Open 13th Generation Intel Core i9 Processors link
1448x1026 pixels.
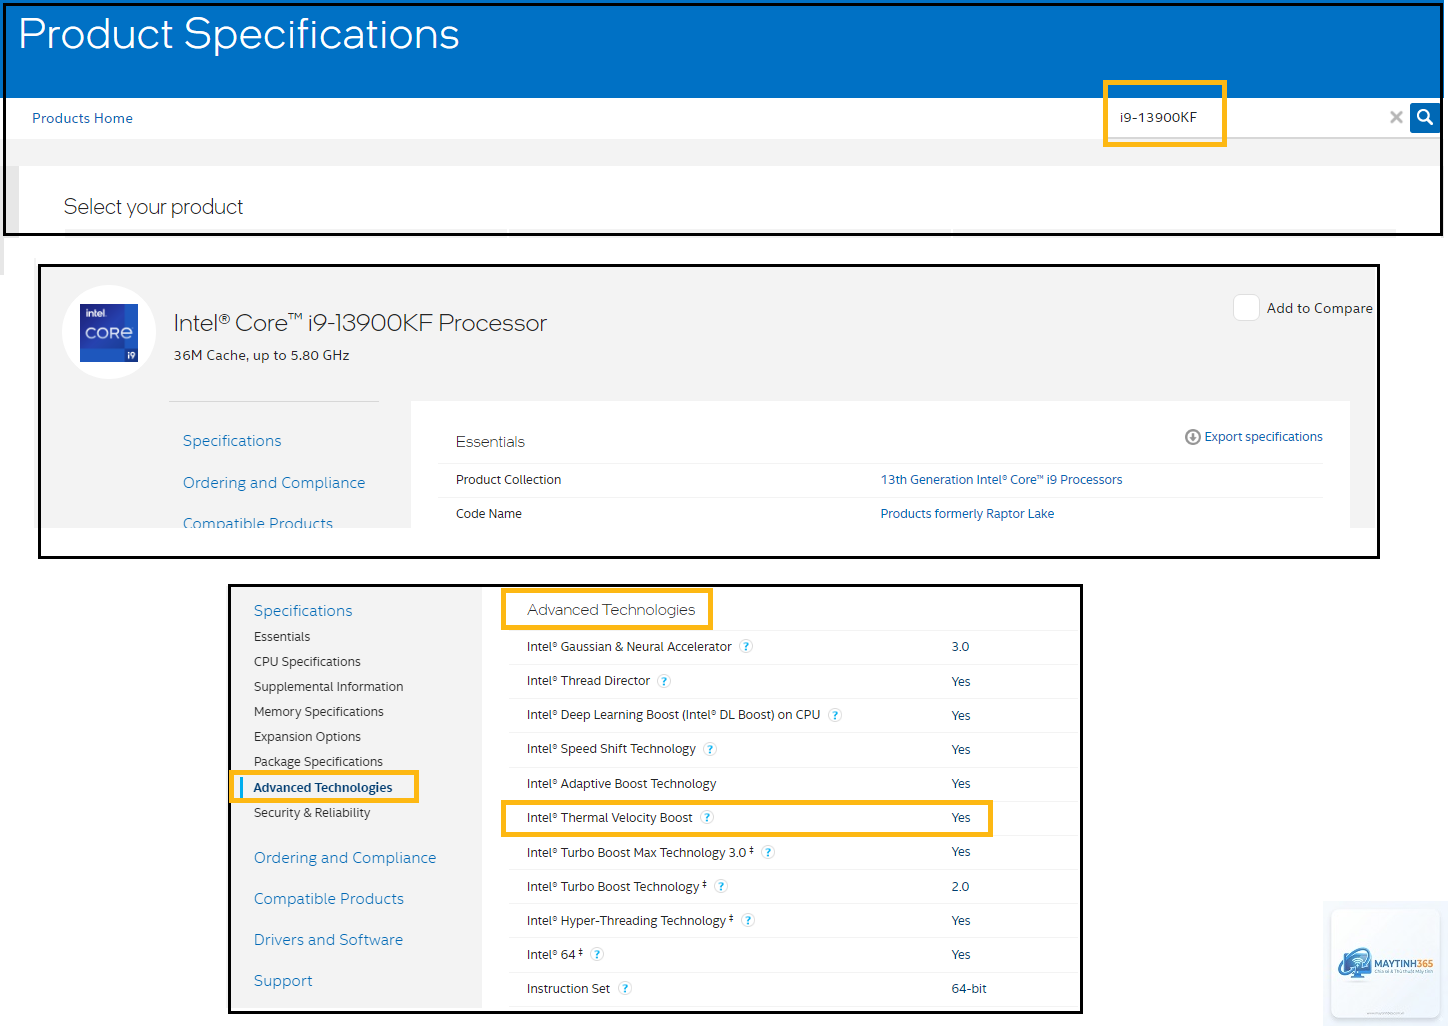tap(1001, 480)
